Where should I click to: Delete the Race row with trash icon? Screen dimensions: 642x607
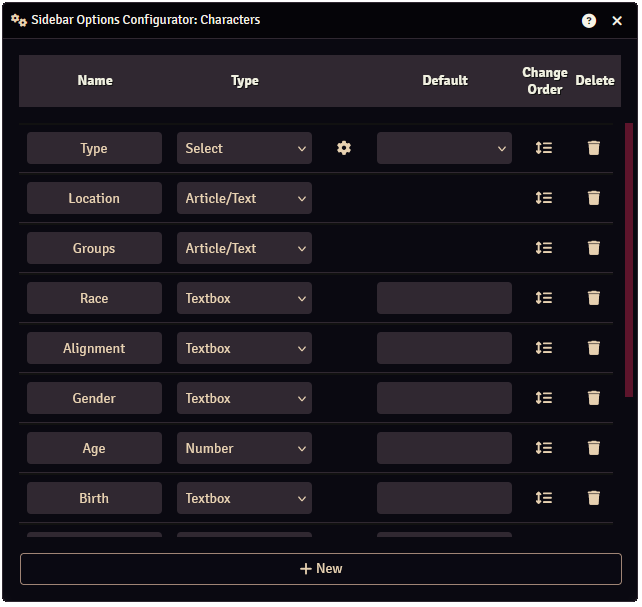click(x=593, y=298)
